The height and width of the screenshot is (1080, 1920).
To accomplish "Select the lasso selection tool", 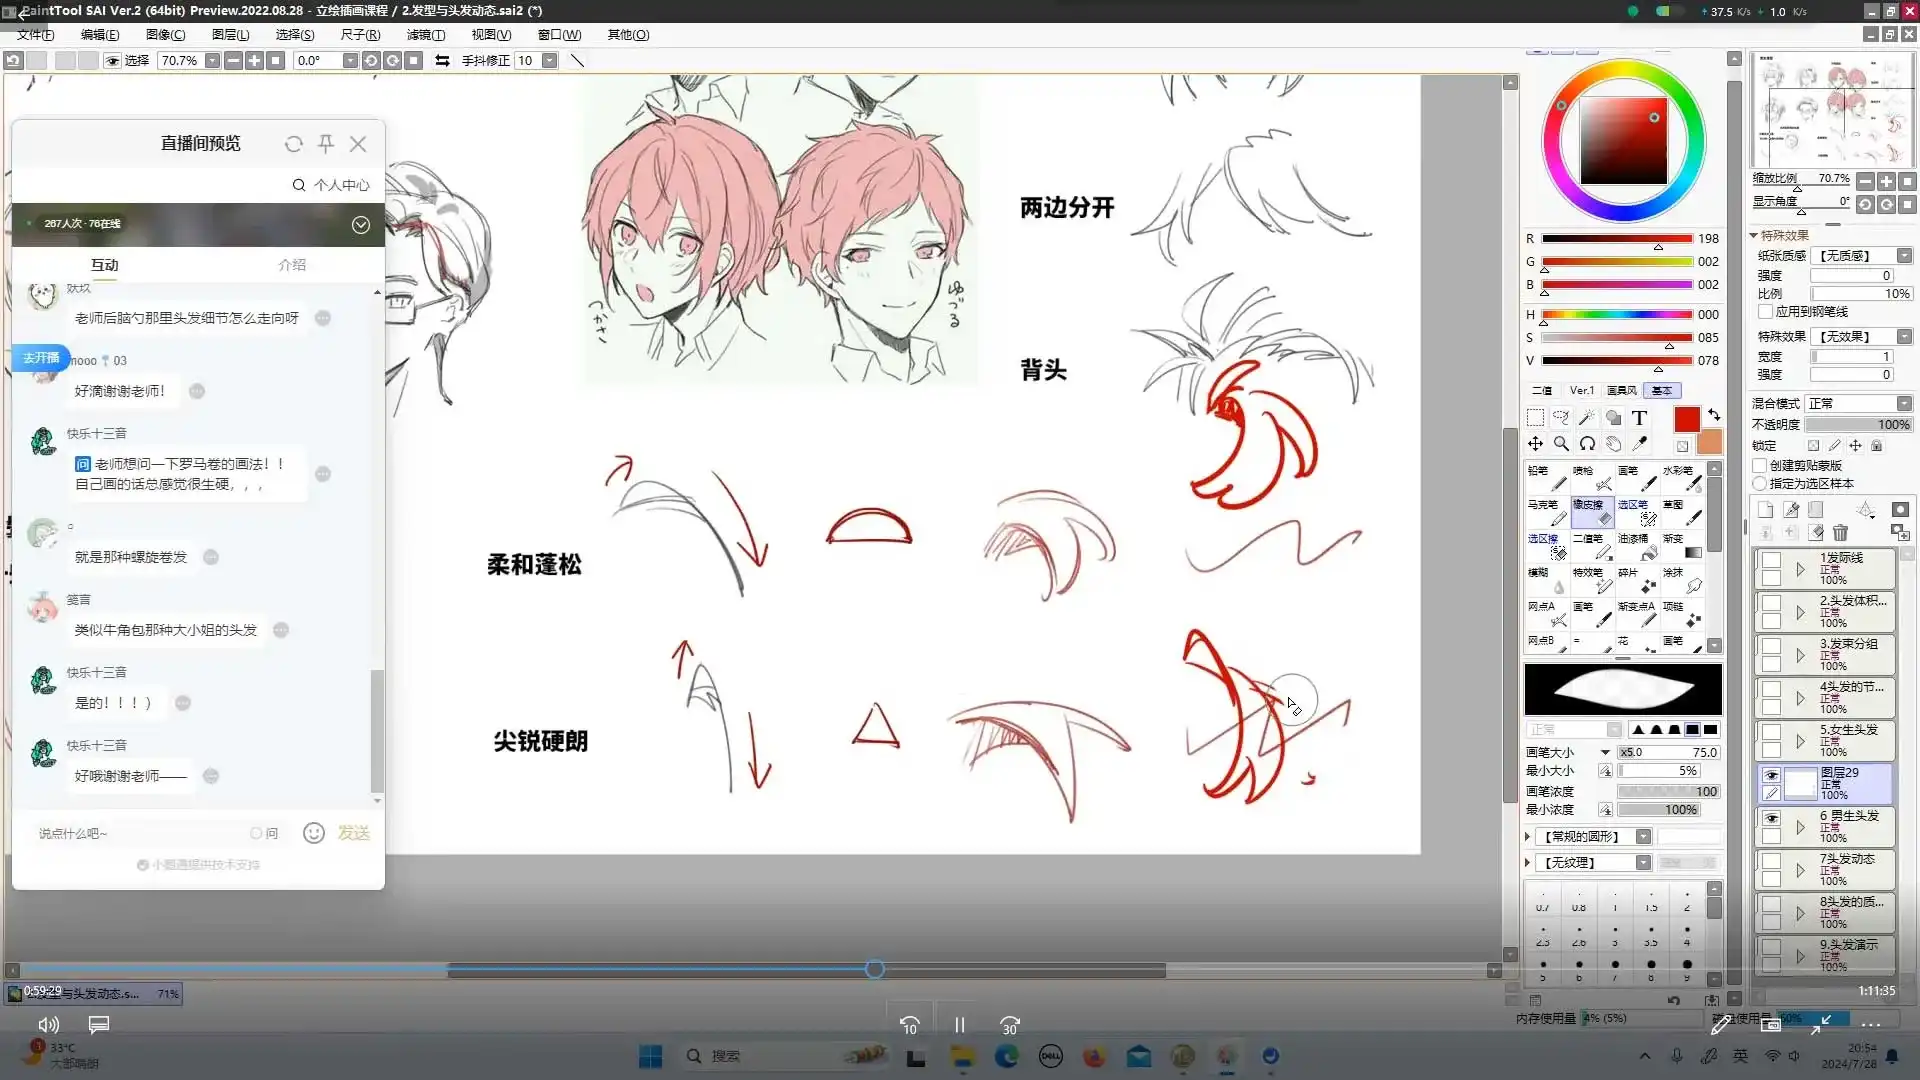I will (1561, 418).
